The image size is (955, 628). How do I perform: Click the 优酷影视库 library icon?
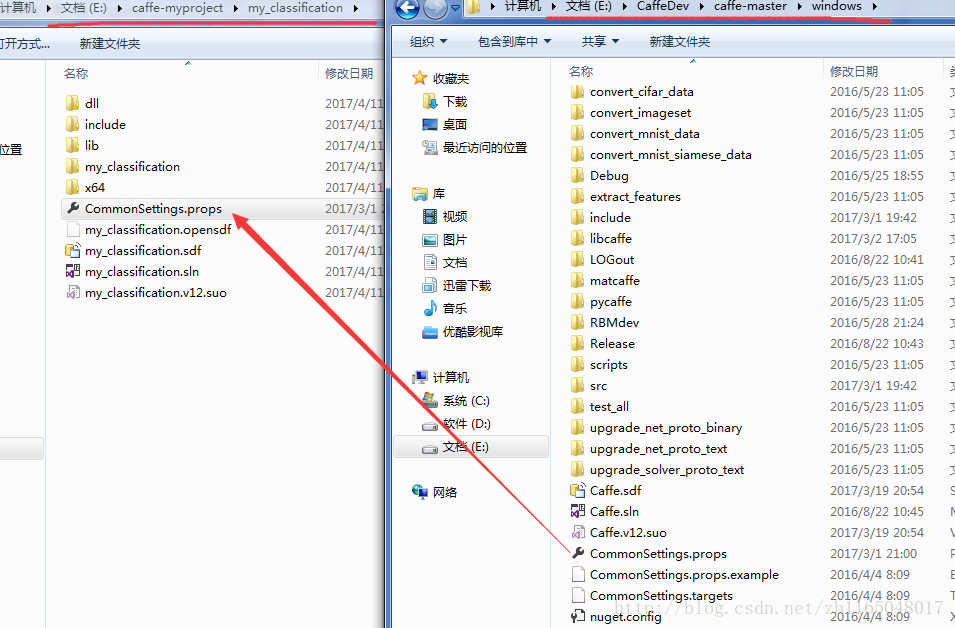430,331
